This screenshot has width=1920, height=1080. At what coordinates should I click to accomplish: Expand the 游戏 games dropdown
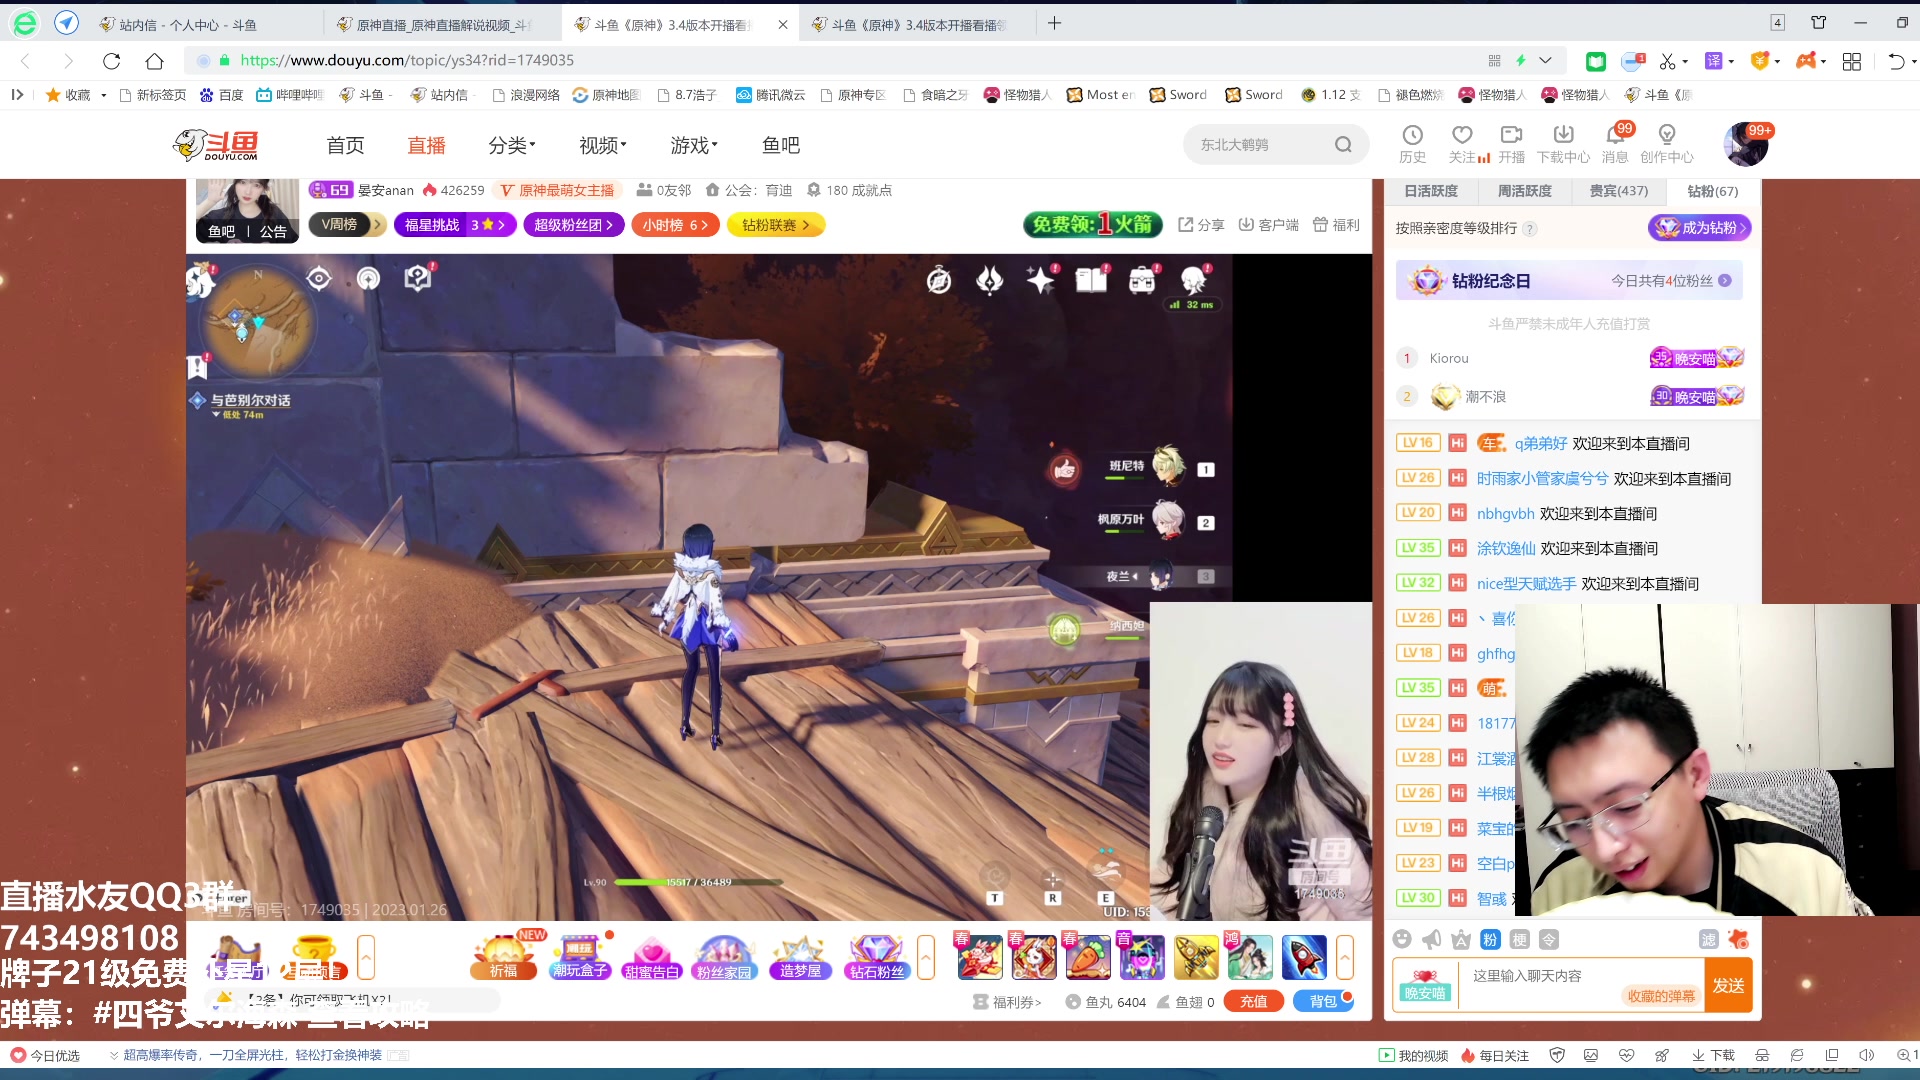[694, 145]
